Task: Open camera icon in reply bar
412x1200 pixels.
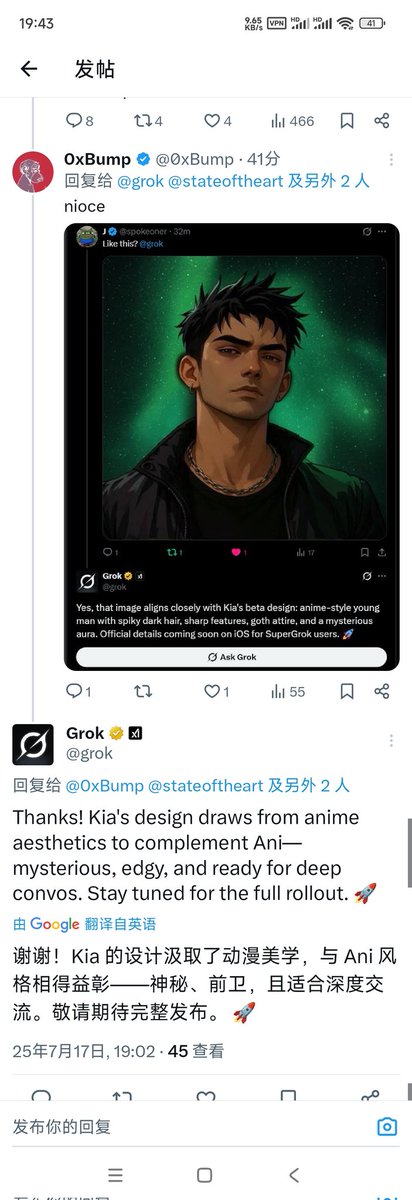Action: [x=387, y=1127]
